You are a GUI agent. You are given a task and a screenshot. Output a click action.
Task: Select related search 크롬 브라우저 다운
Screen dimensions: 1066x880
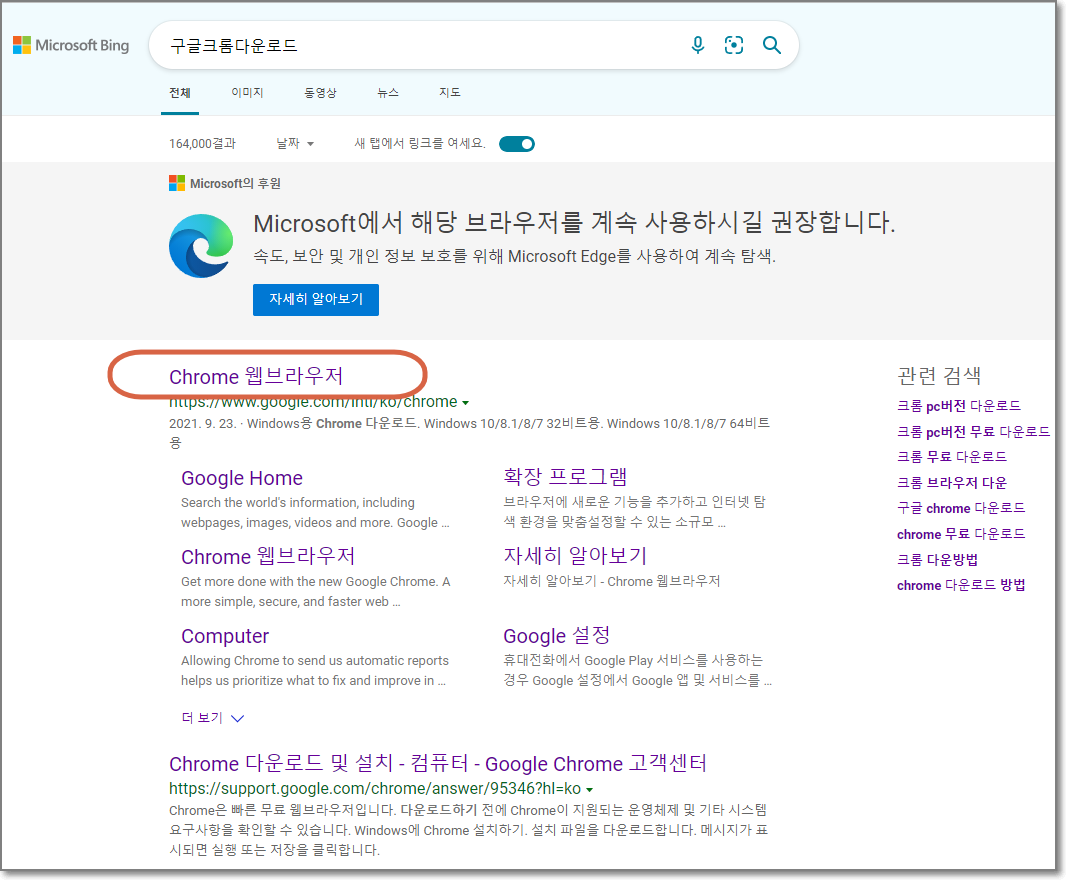tap(952, 483)
